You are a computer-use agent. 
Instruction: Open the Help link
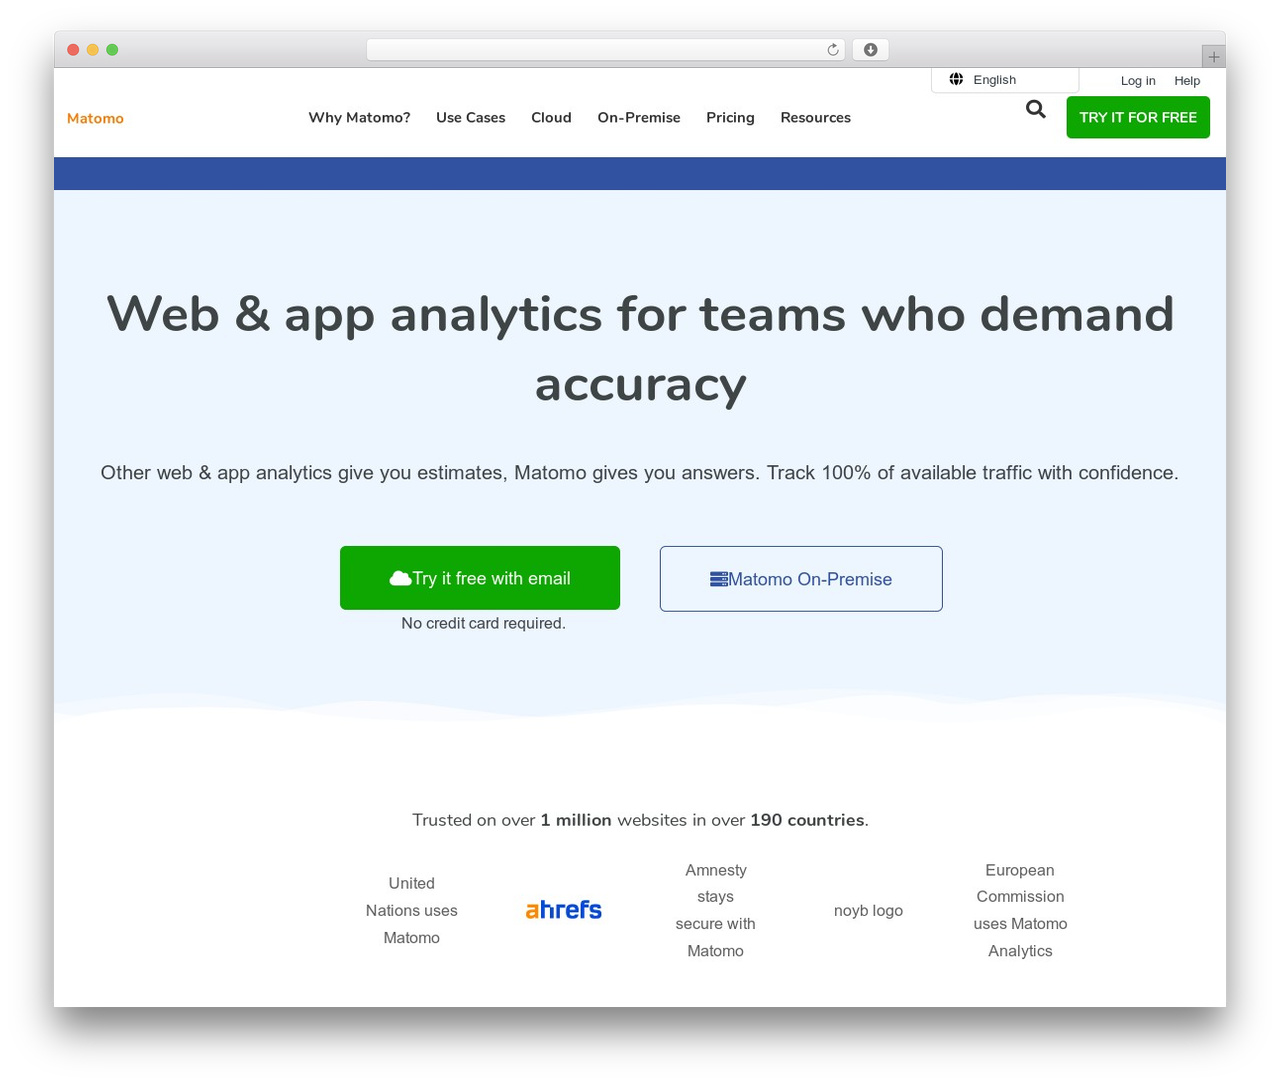coord(1187,80)
